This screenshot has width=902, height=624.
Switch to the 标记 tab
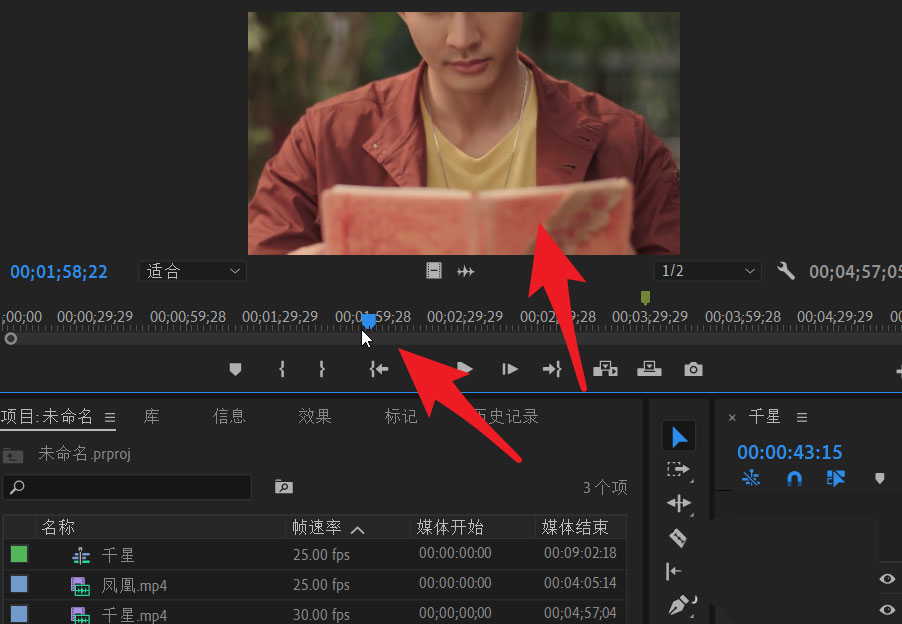pyautogui.click(x=400, y=416)
